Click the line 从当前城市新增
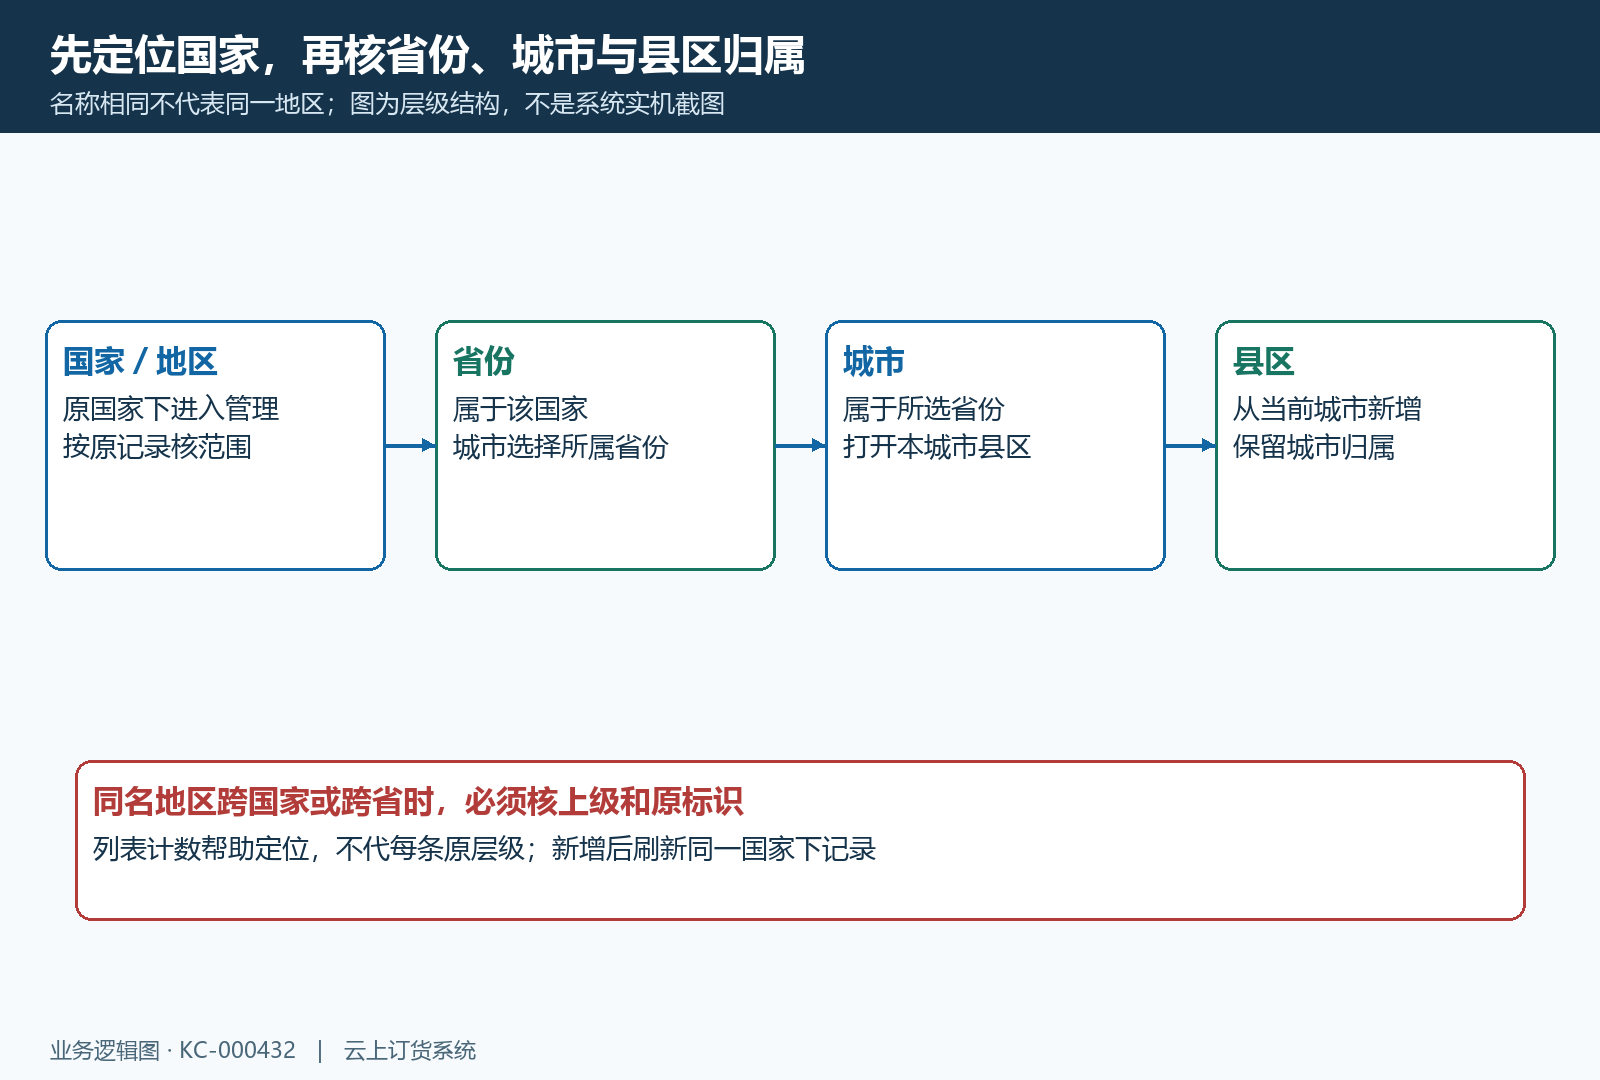 click(x=1327, y=409)
